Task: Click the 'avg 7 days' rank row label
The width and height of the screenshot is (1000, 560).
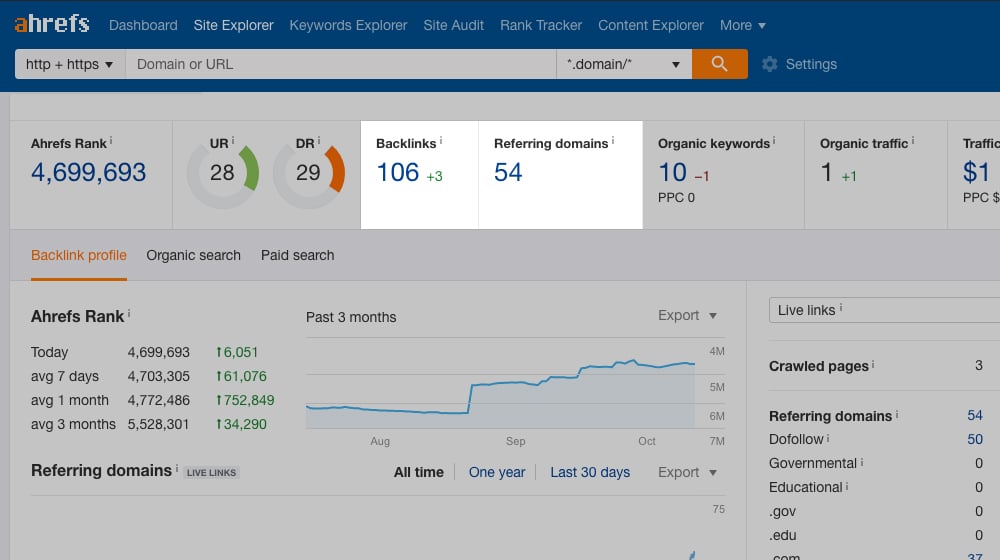Action: click(64, 376)
